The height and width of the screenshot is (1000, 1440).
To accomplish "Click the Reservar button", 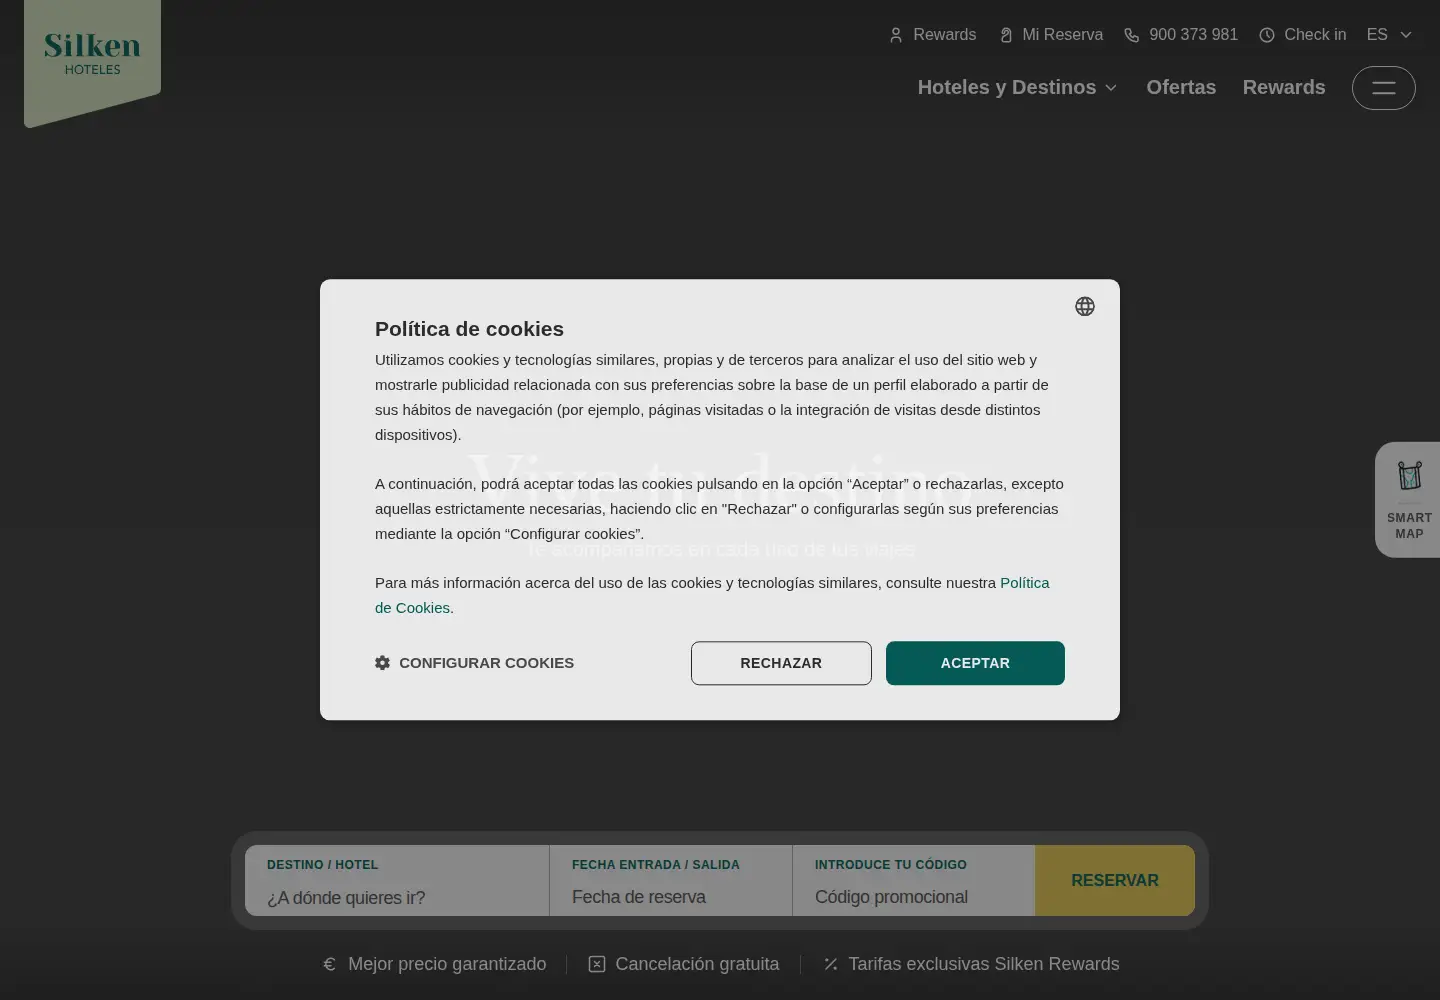I will tap(1115, 881).
